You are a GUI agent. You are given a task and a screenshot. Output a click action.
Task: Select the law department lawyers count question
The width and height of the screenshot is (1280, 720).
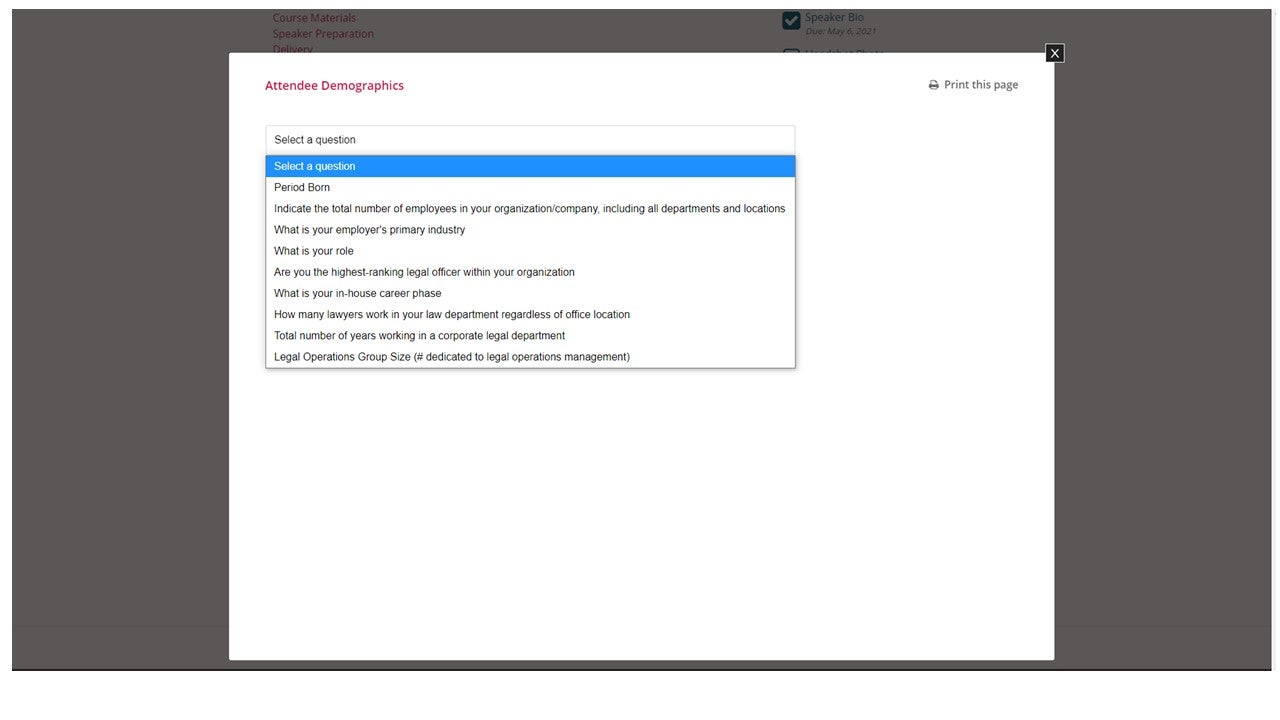451,314
